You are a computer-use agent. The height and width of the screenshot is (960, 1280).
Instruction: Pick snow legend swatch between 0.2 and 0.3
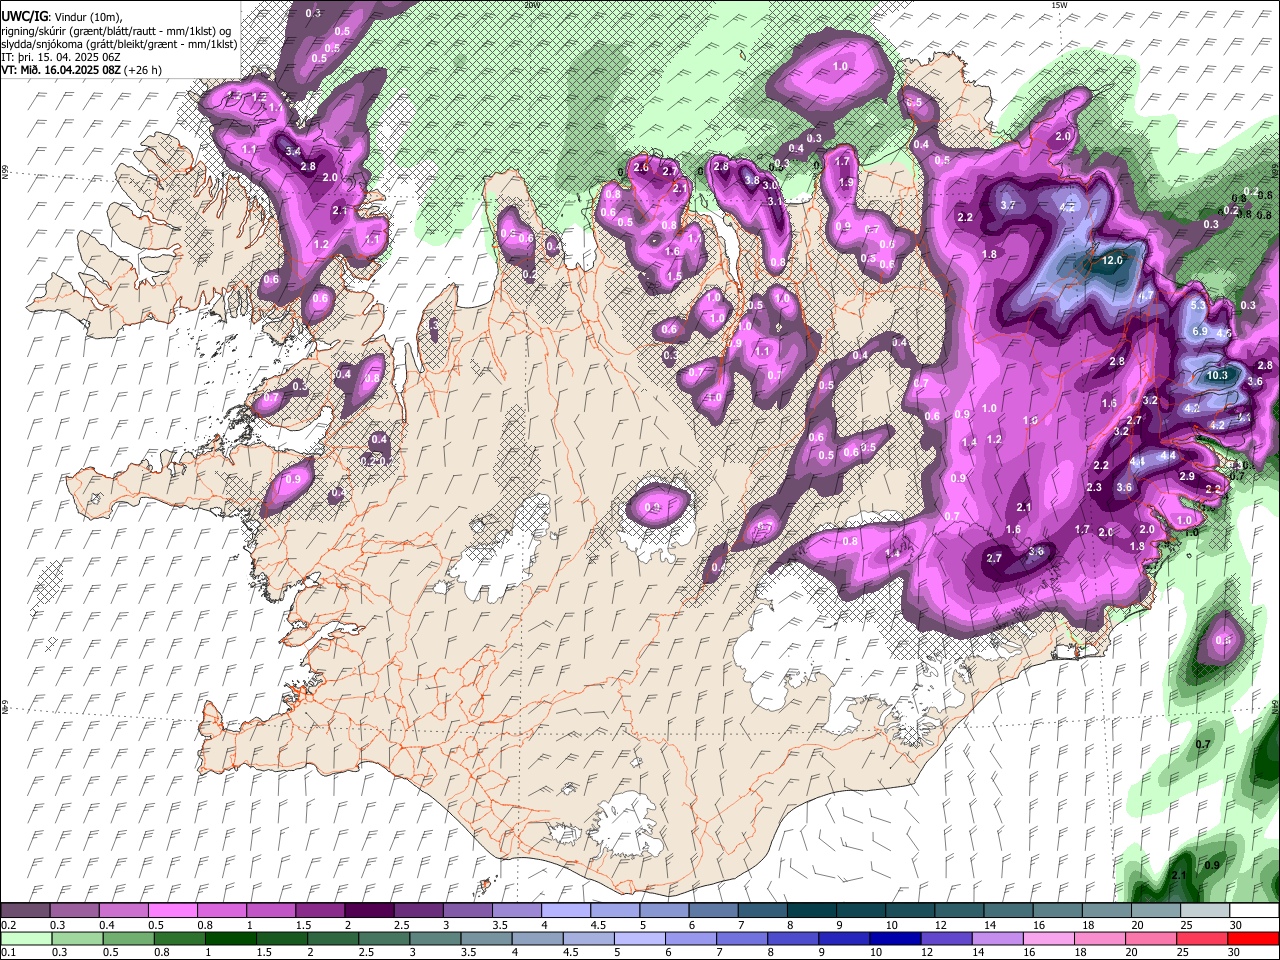[x=25, y=911]
